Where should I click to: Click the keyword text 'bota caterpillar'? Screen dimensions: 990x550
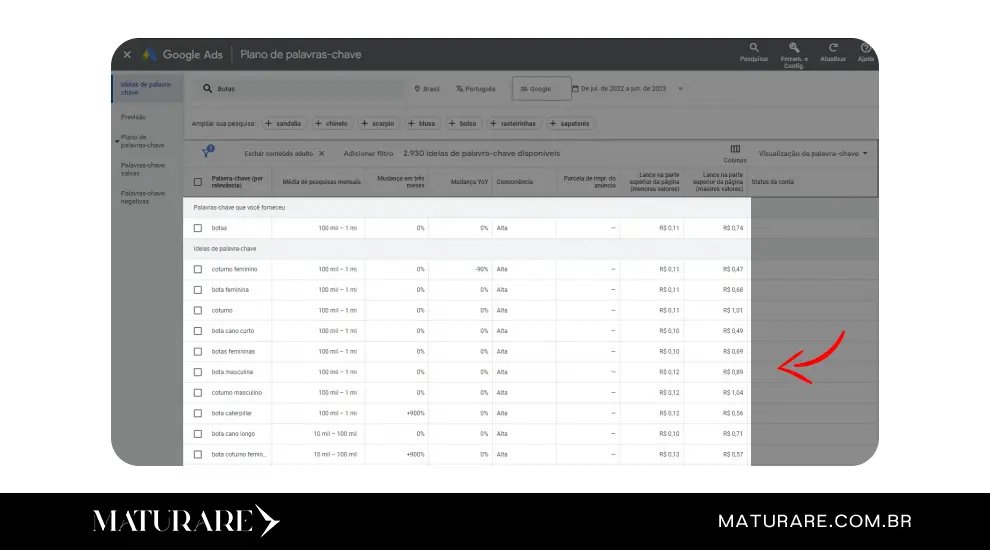(x=232, y=413)
